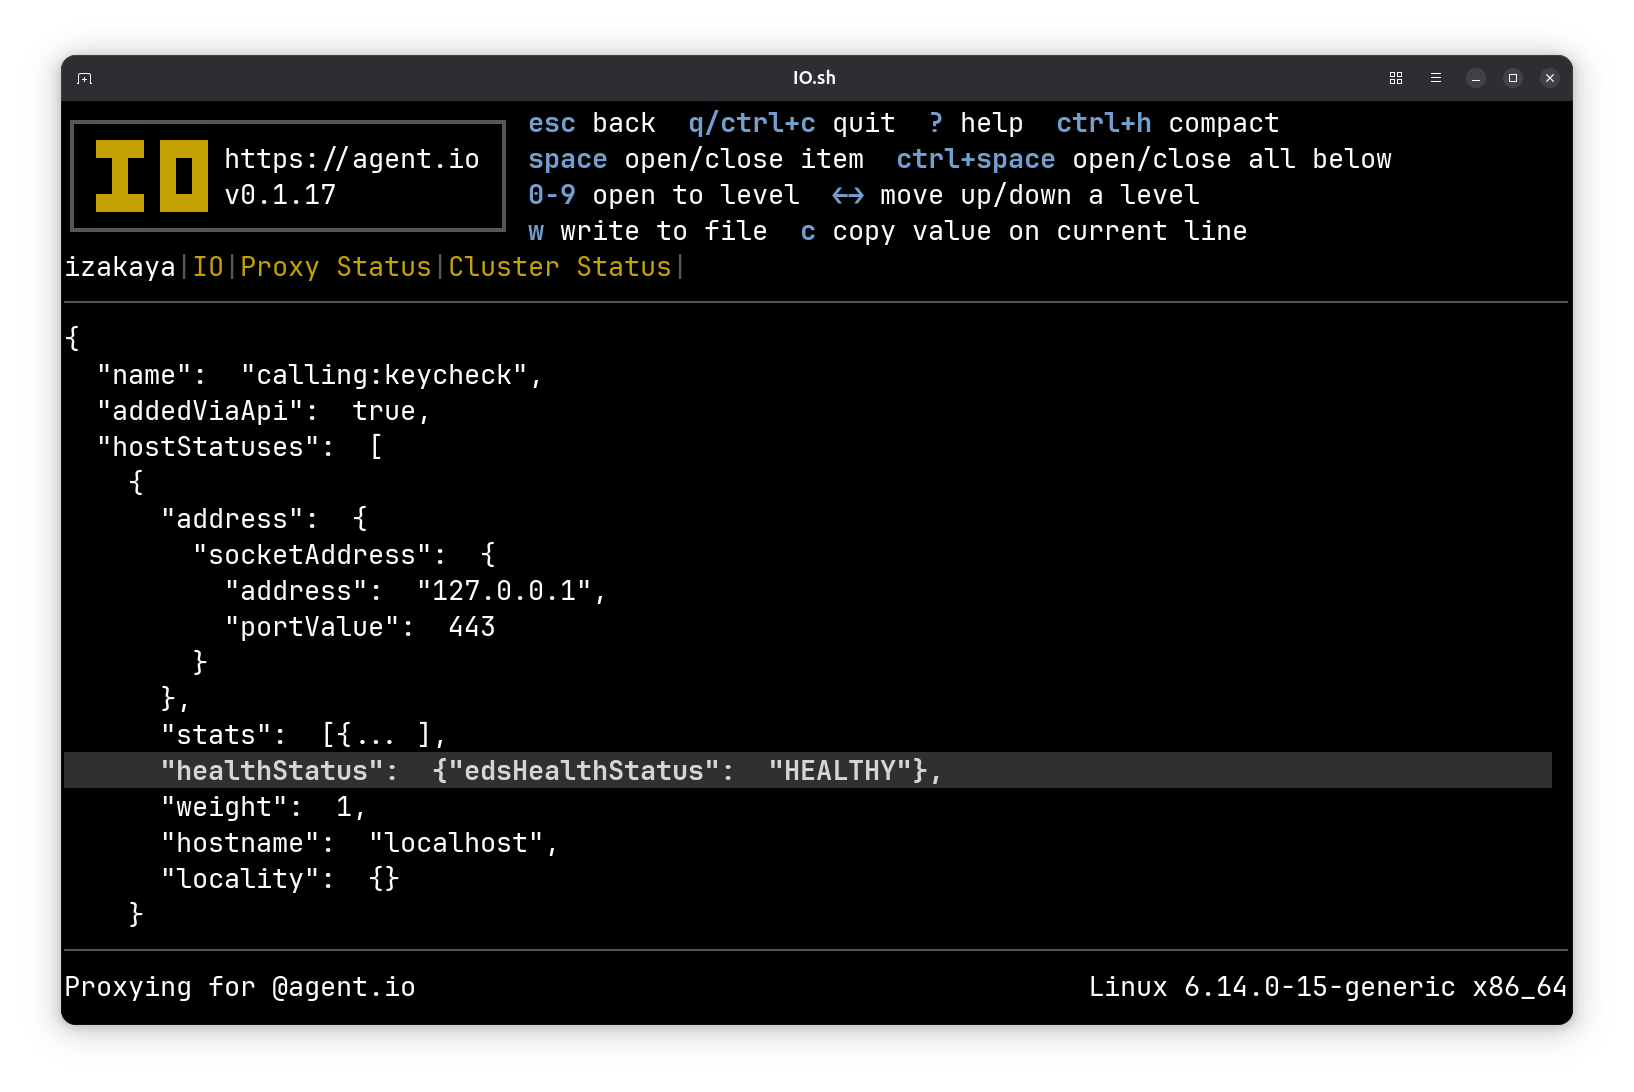Click the ? help hint
The width and height of the screenshot is (1634, 1092).
tap(976, 123)
